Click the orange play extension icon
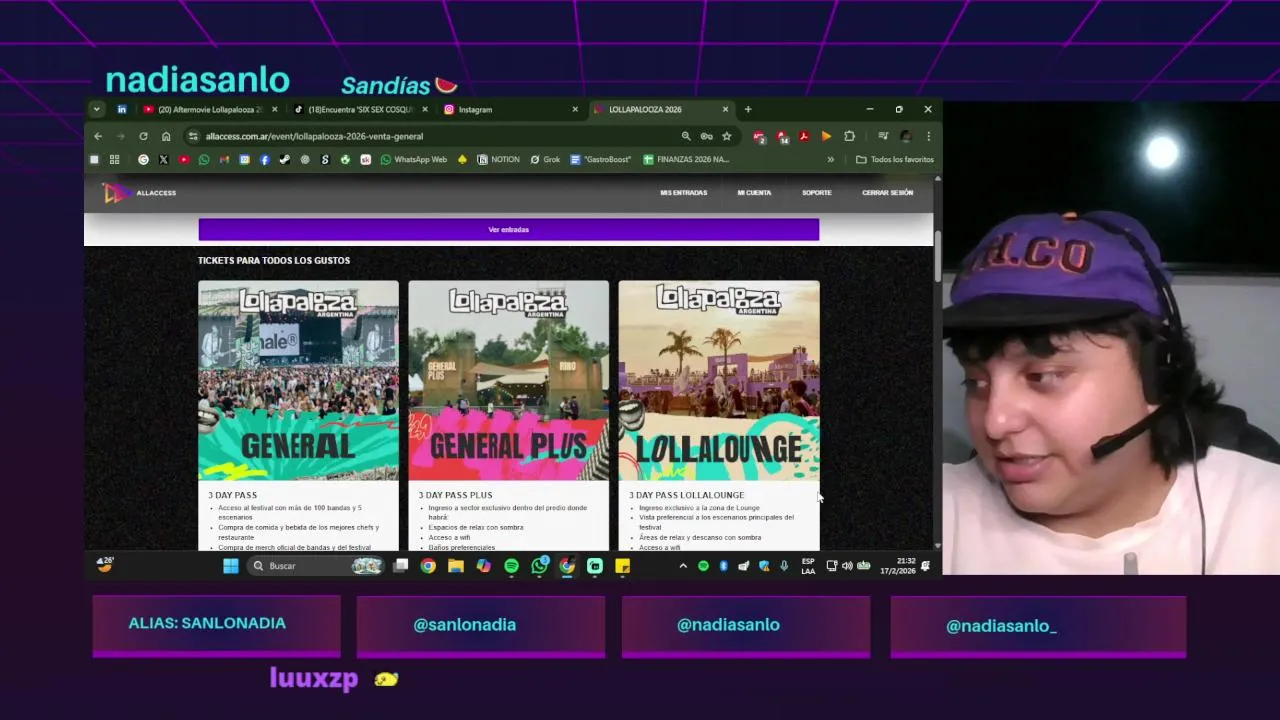 pyautogui.click(x=826, y=136)
